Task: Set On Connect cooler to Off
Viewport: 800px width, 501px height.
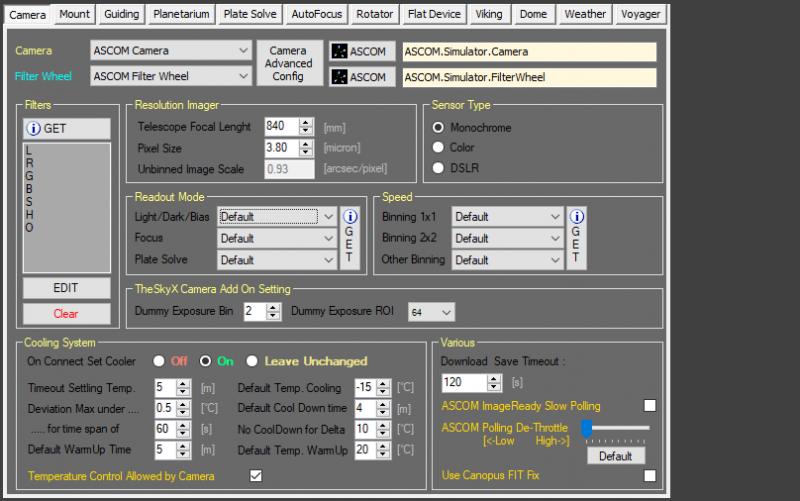Action: tap(159, 361)
